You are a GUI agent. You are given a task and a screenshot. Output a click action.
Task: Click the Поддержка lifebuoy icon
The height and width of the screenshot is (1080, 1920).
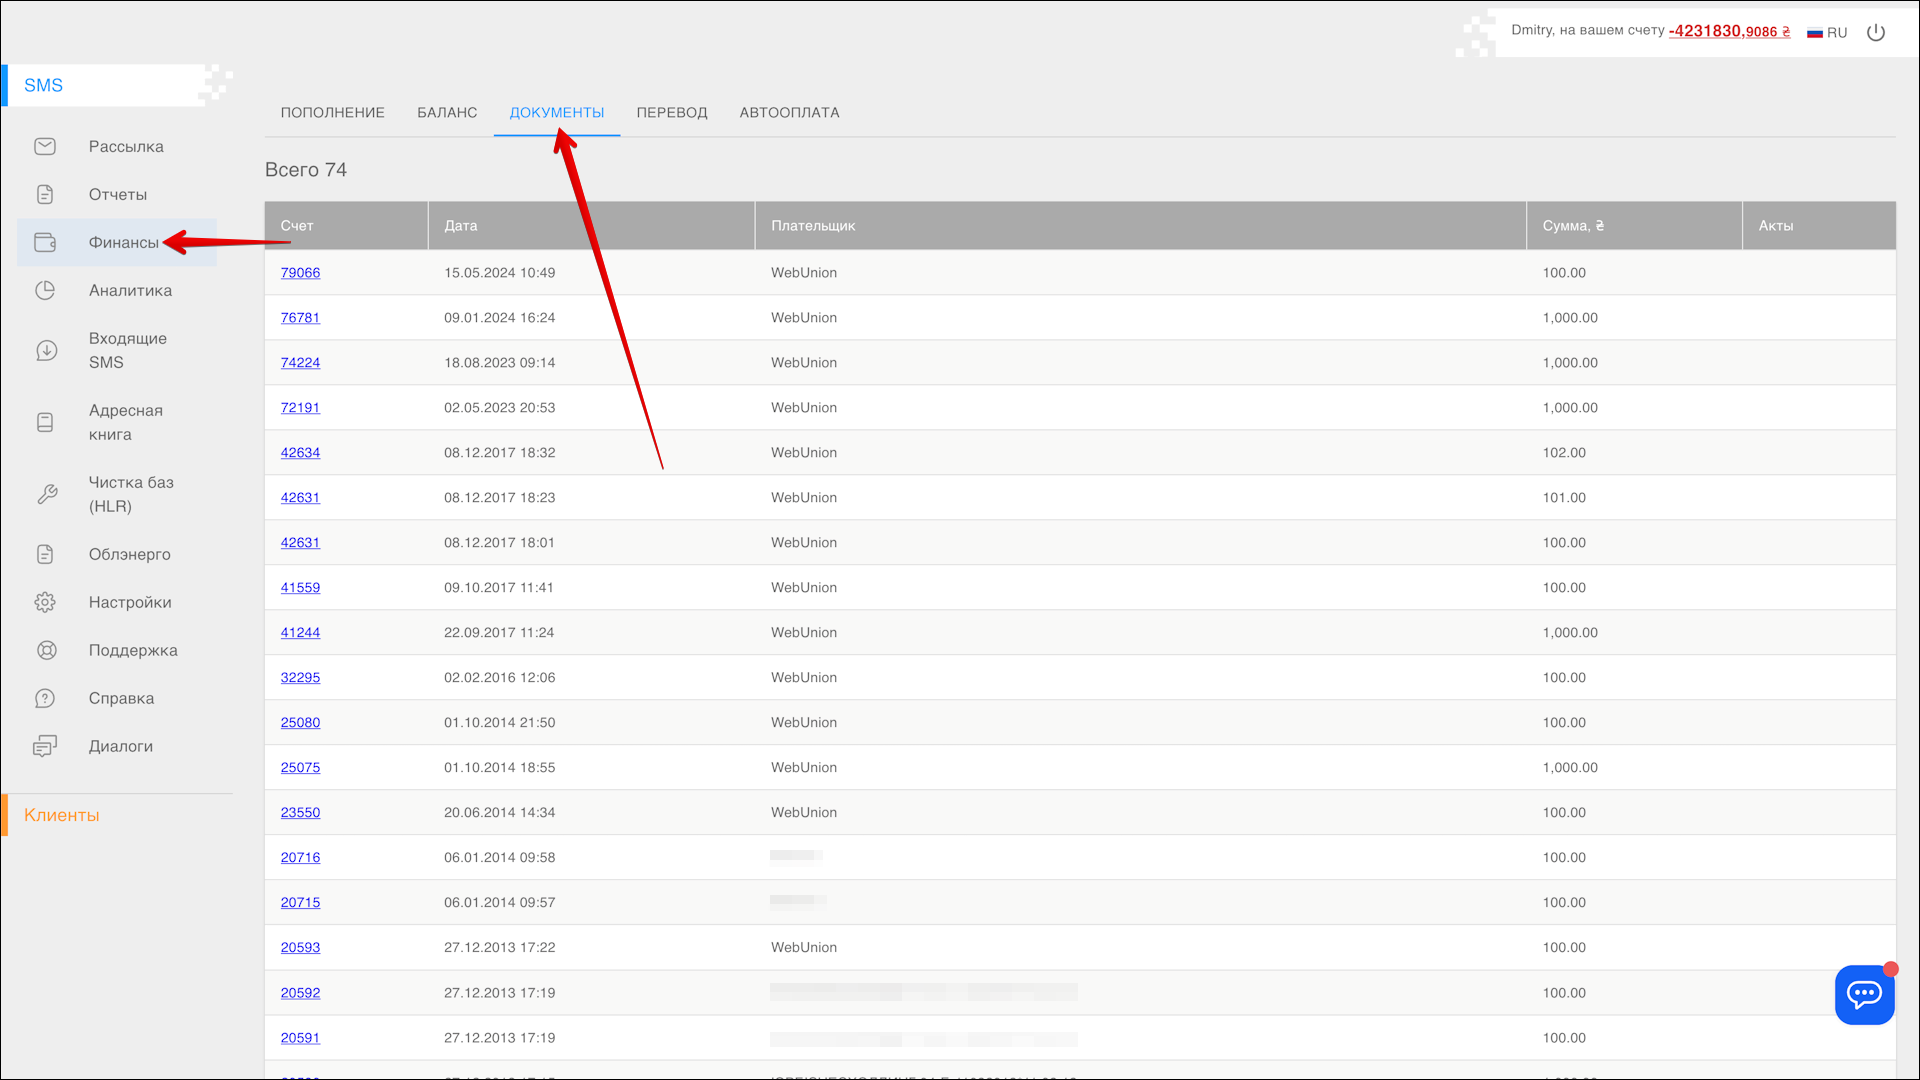pos(46,651)
